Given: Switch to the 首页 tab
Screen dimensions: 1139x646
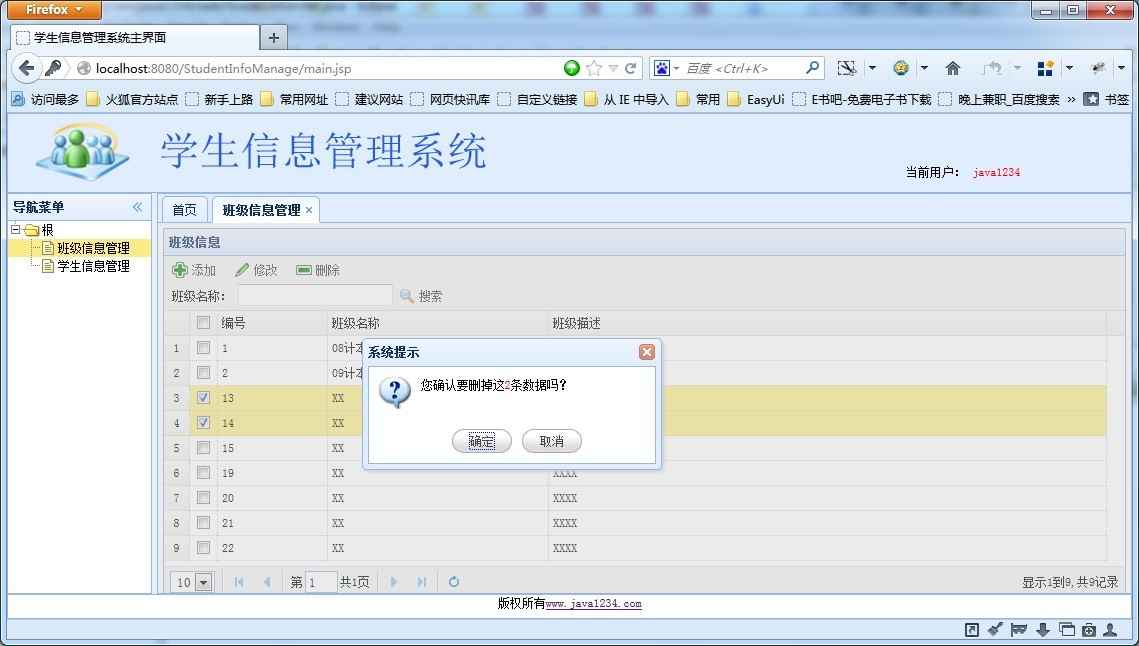Looking at the screenshot, I should click(183, 209).
